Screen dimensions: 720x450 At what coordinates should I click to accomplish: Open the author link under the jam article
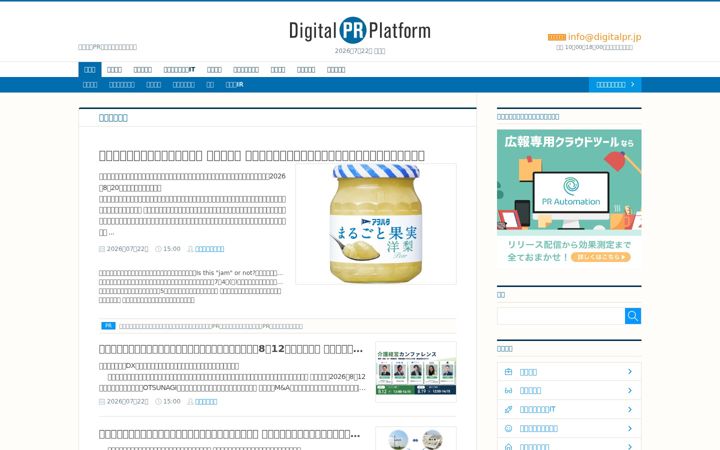click(x=209, y=249)
